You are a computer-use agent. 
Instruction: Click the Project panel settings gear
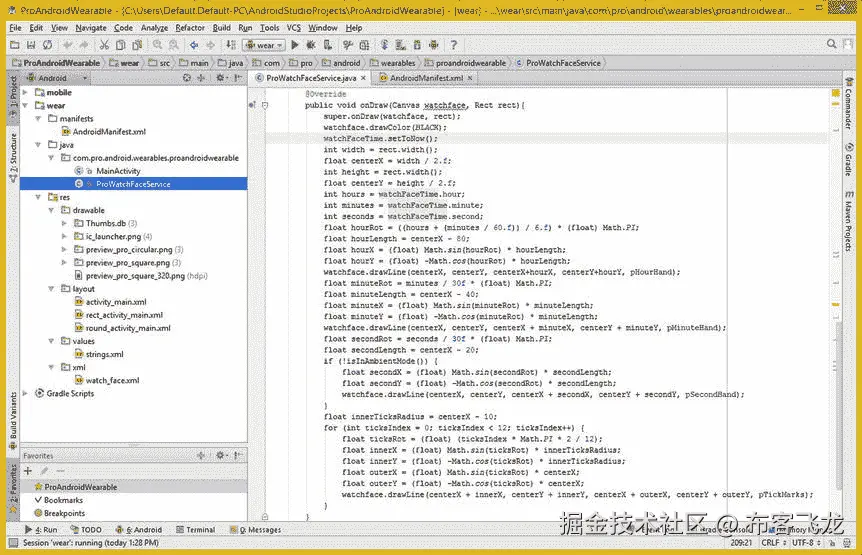[220, 78]
